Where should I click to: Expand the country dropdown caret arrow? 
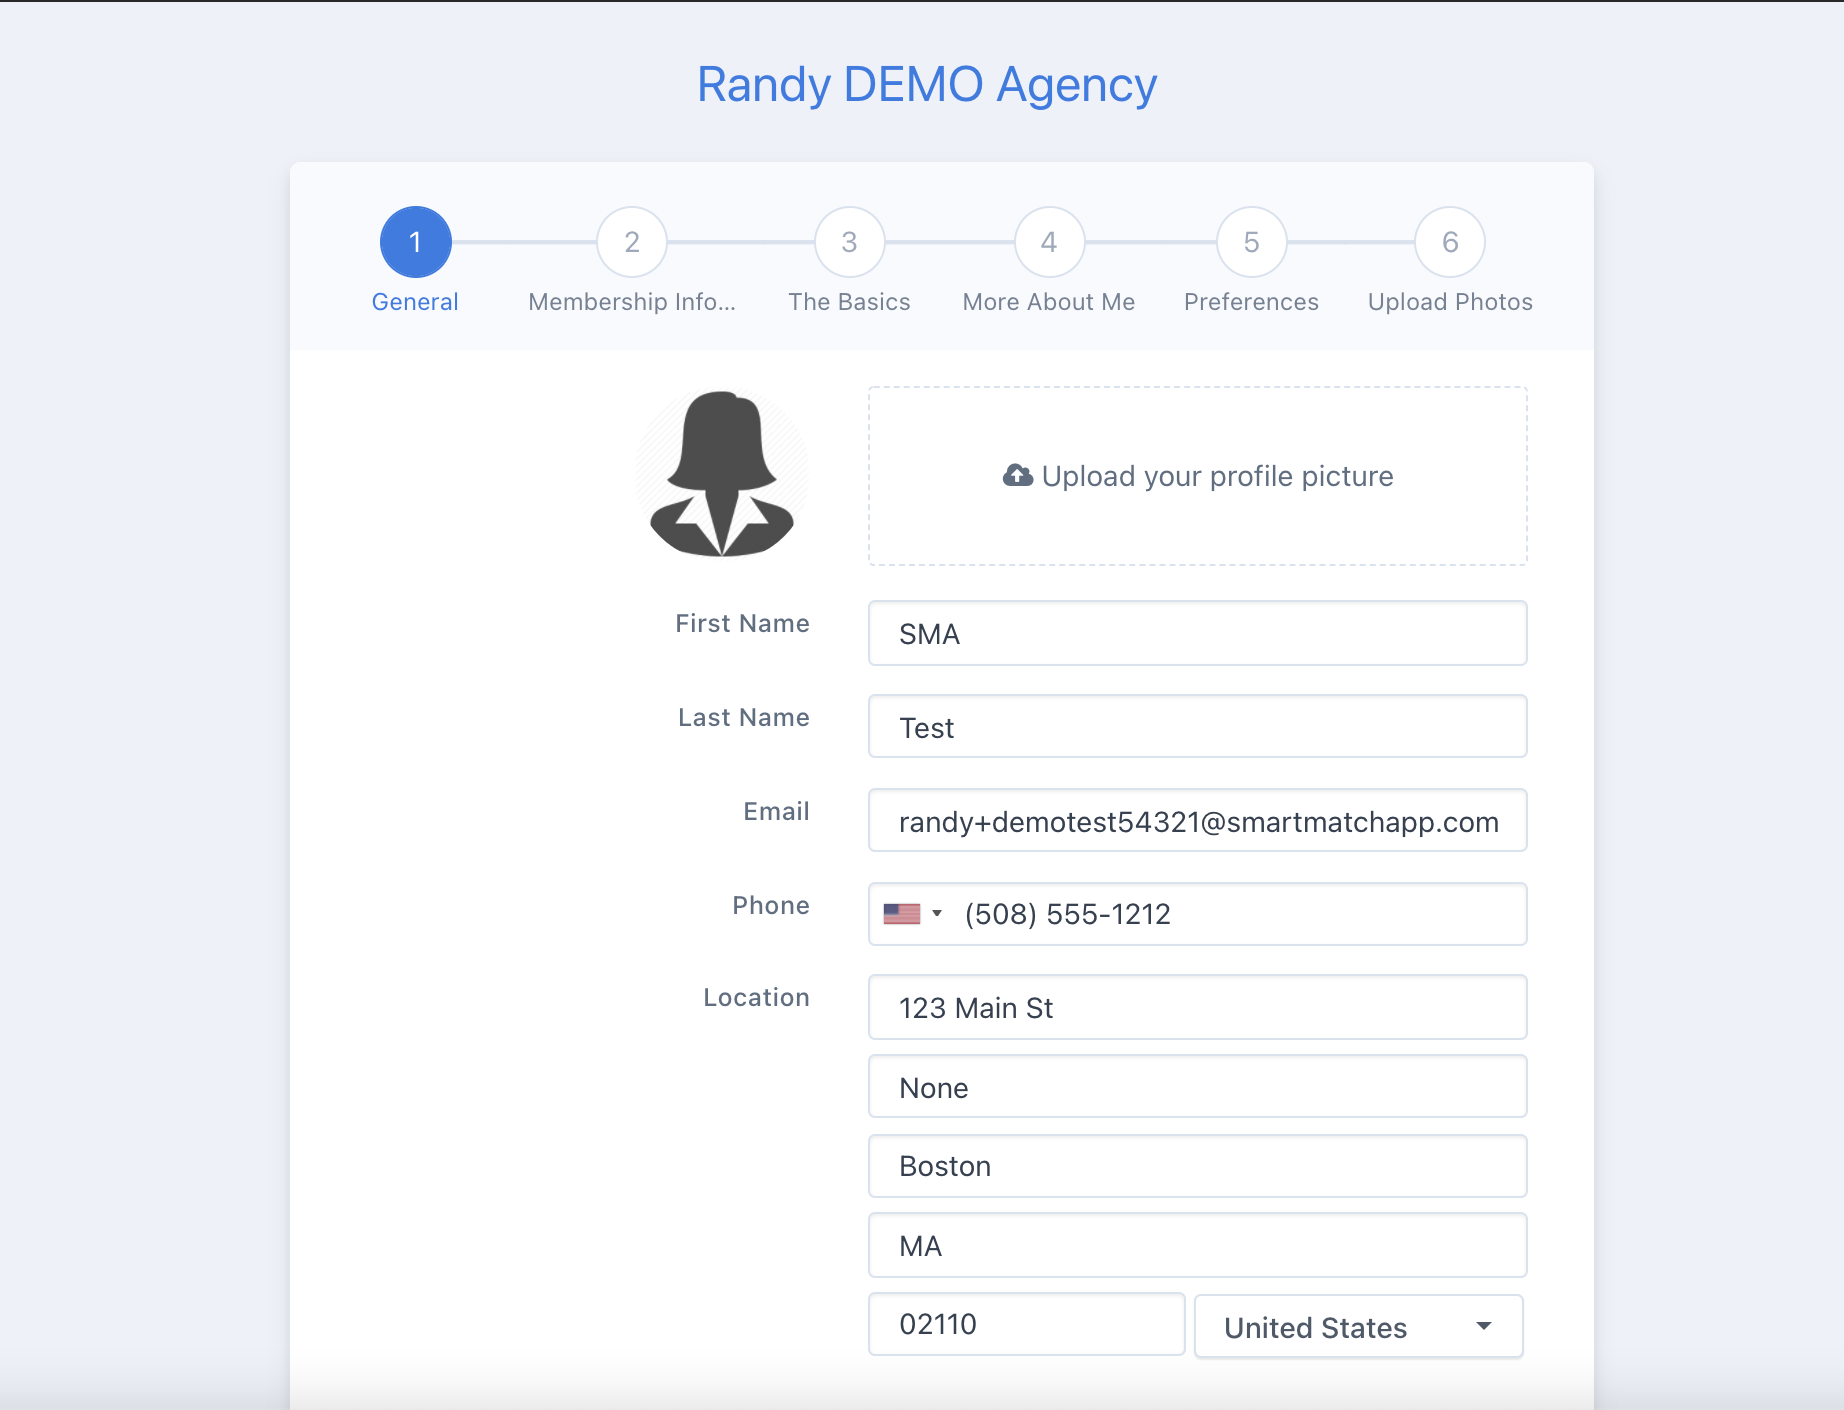pyautogui.click(x=1484, y=1326)
